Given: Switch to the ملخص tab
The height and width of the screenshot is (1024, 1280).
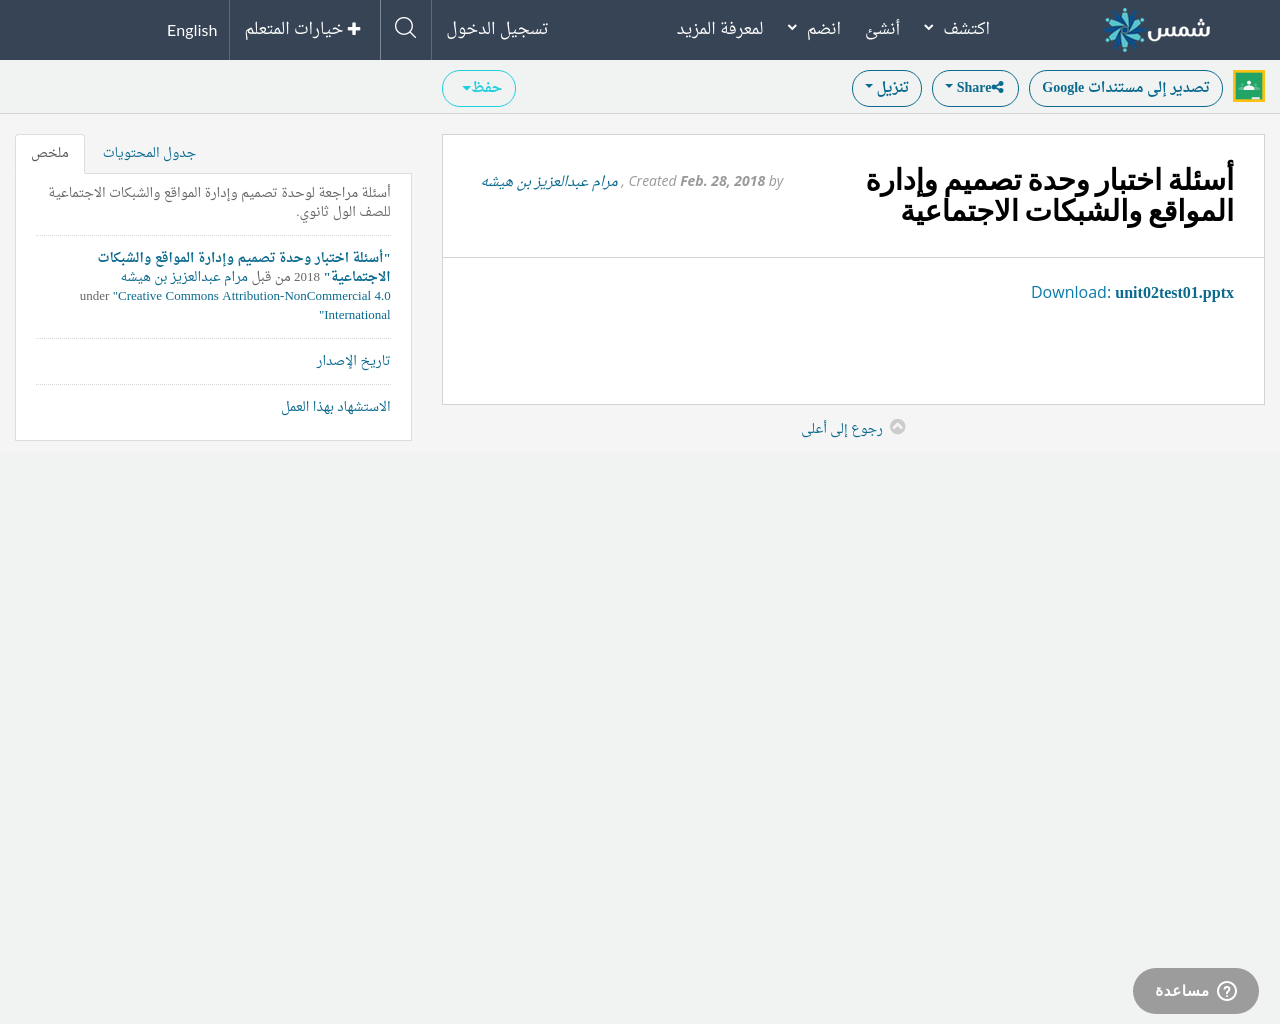Looking at the screenshot, I should [50, 153].
